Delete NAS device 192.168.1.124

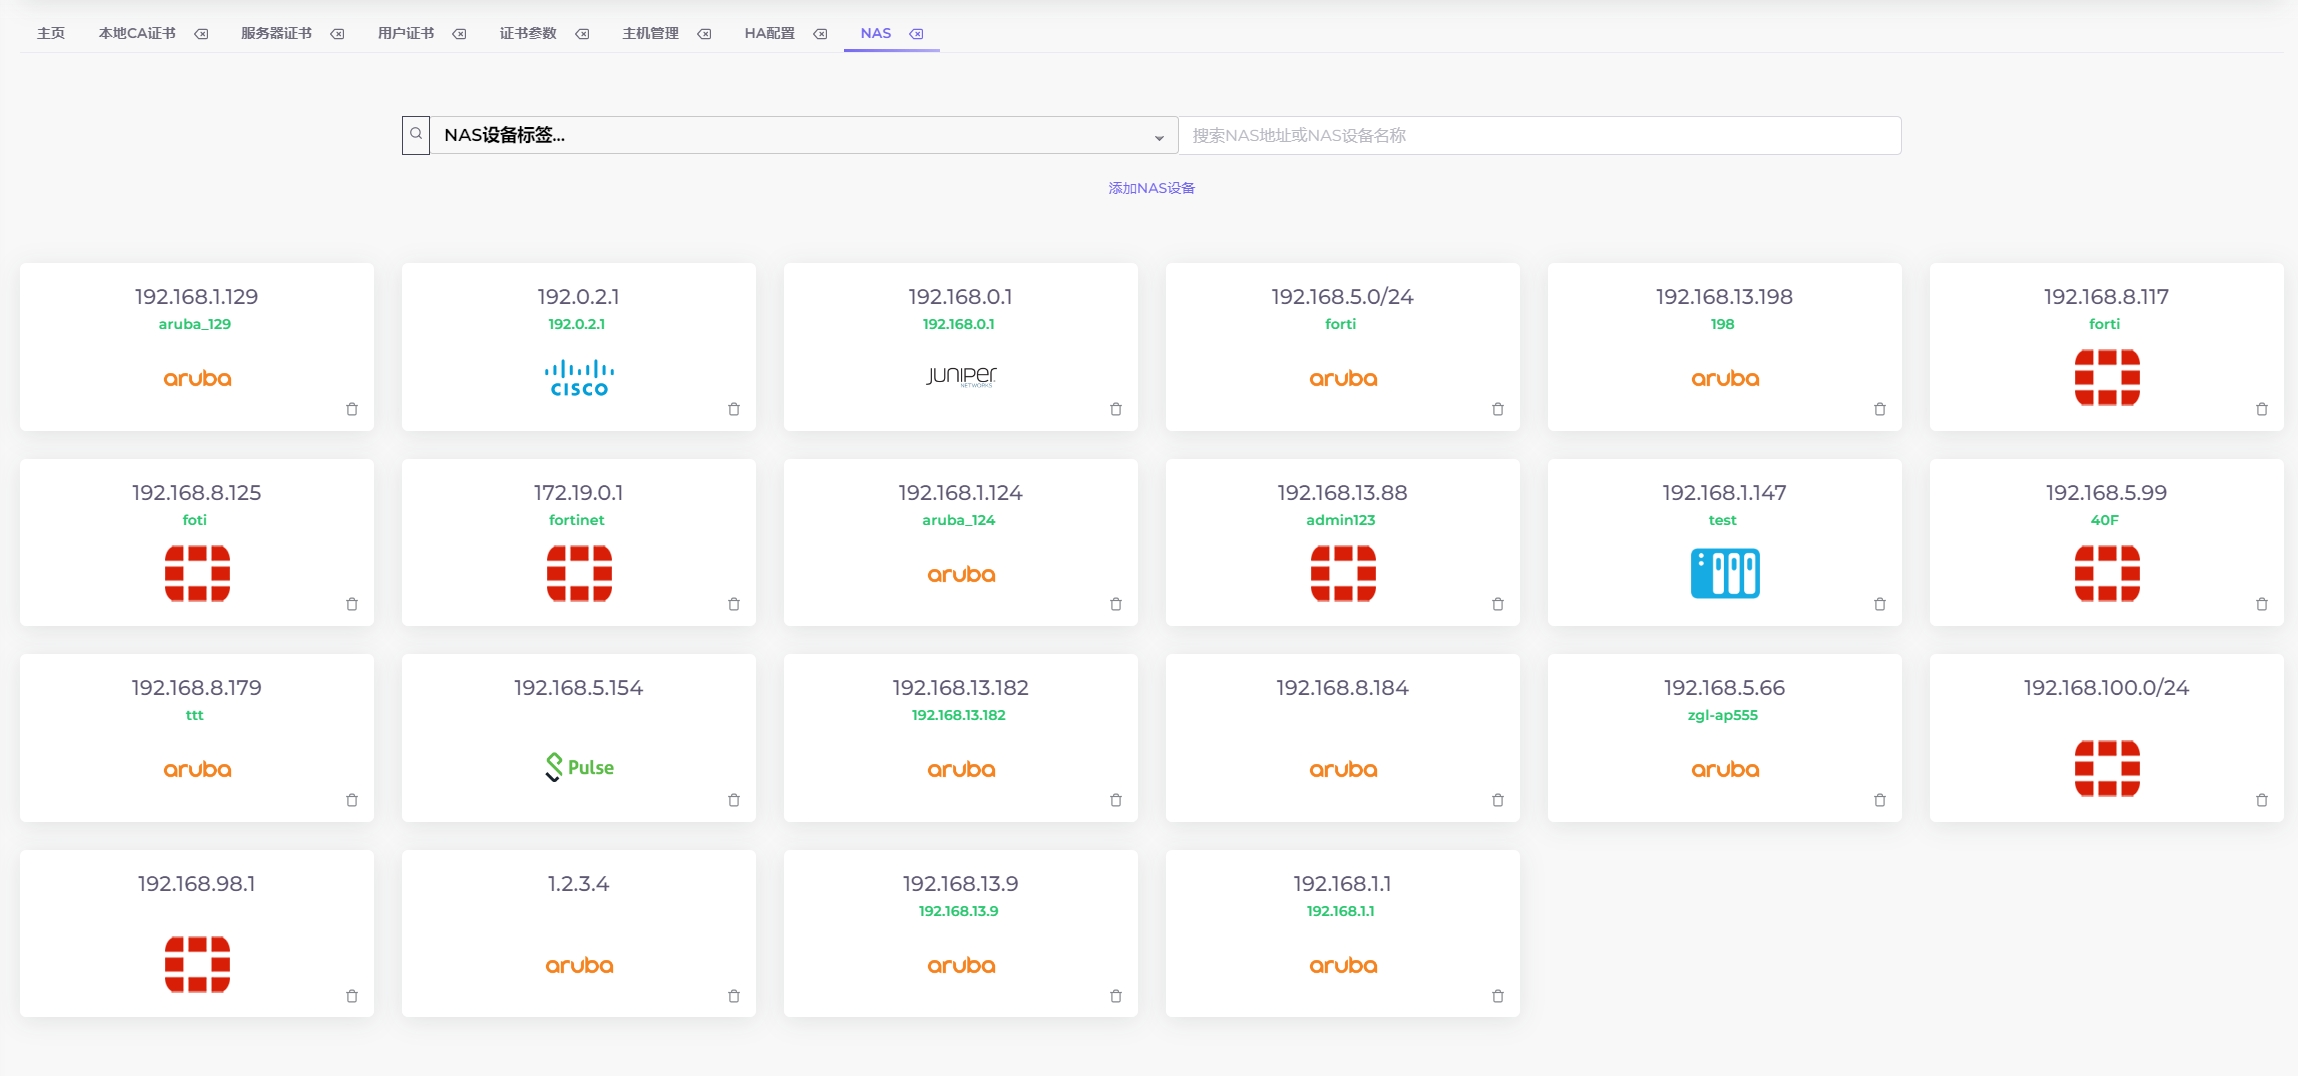point(1116,604)
